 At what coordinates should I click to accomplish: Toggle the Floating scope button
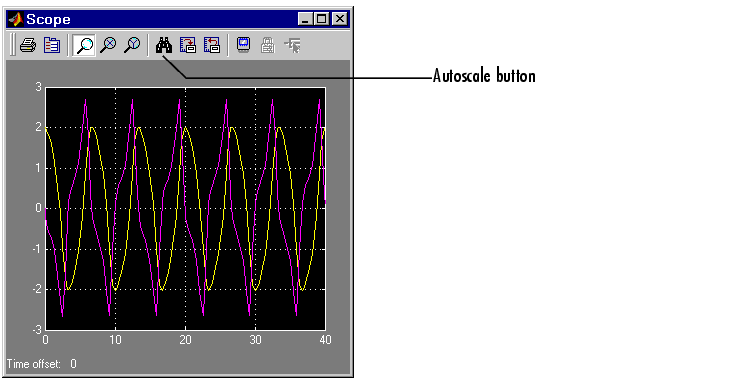[x=244, y=45]
